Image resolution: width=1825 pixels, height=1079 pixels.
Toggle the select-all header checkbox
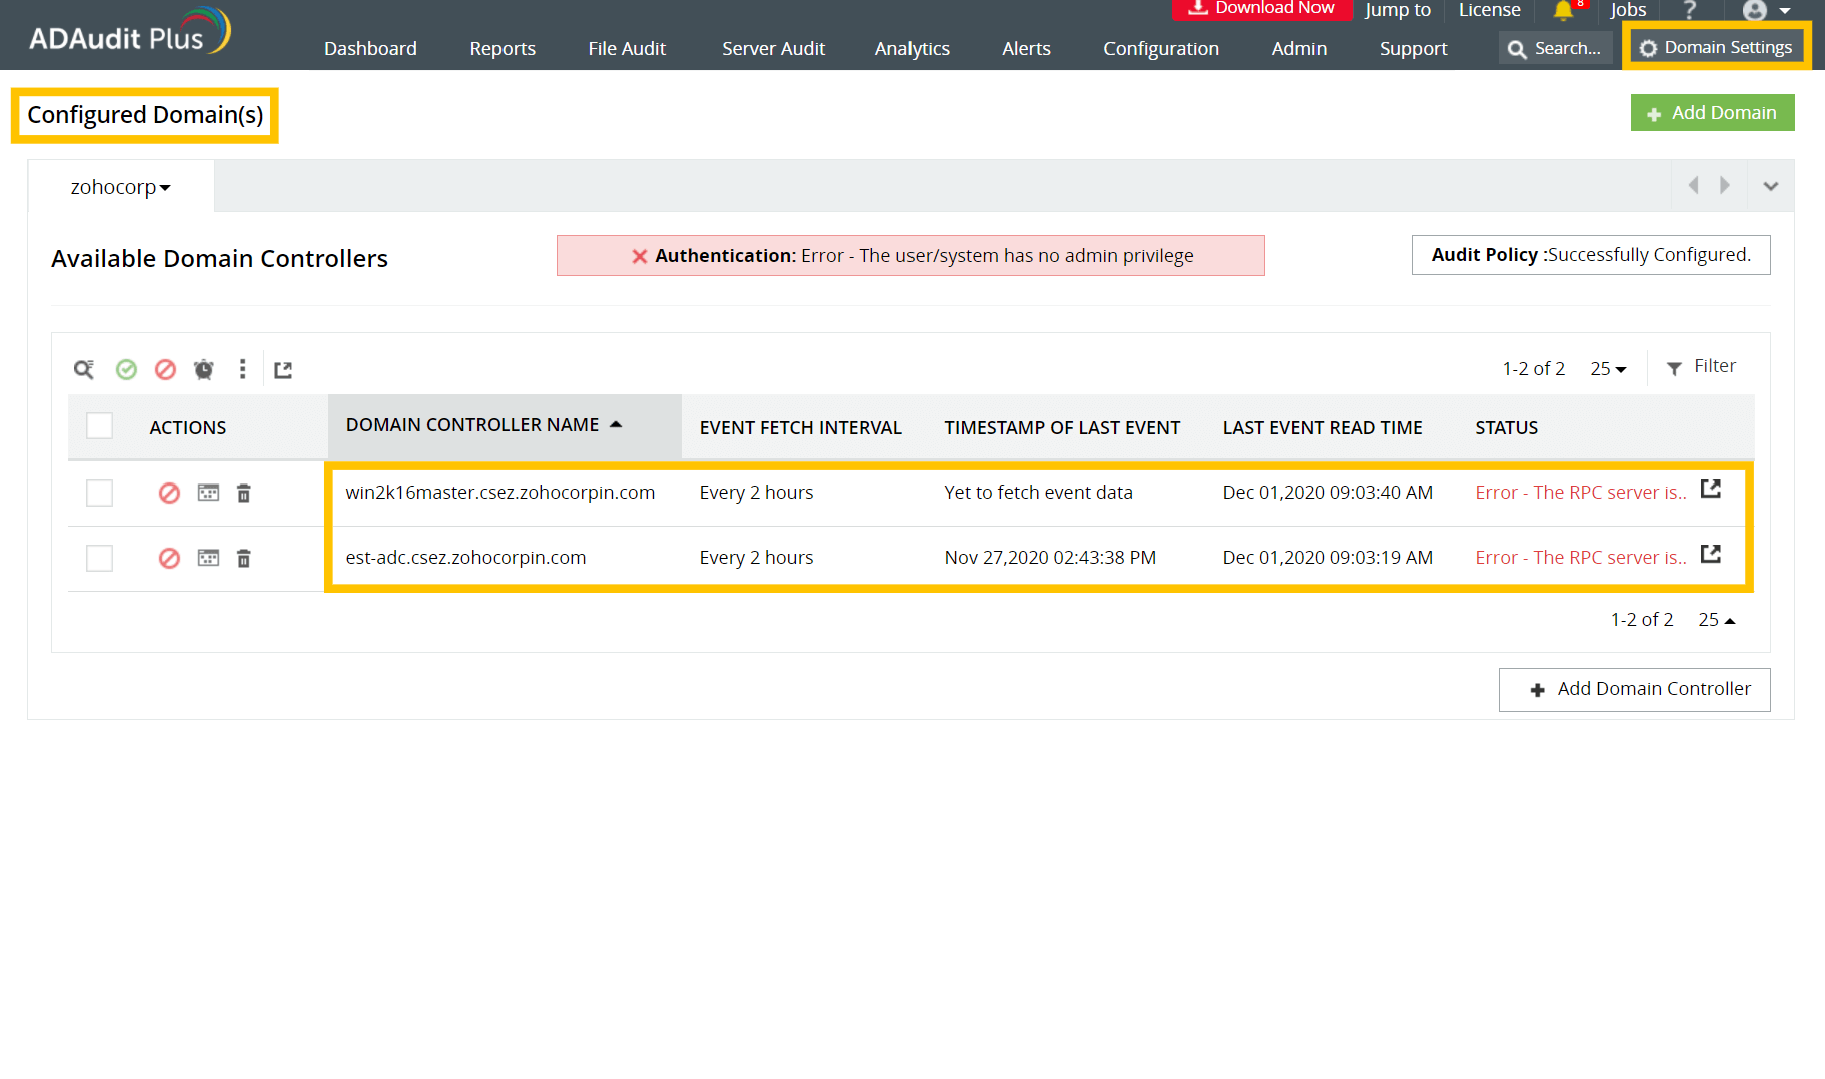pyautogui.click(x=99, y=426)
